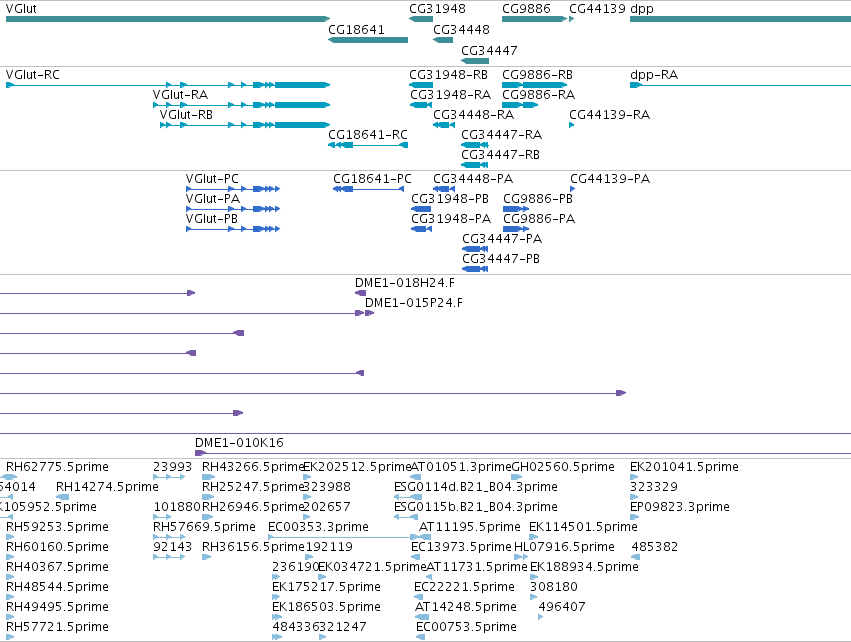Select the RH40367.5prime EST label
This screenshot has height=642, width=851.
point(58,568)
